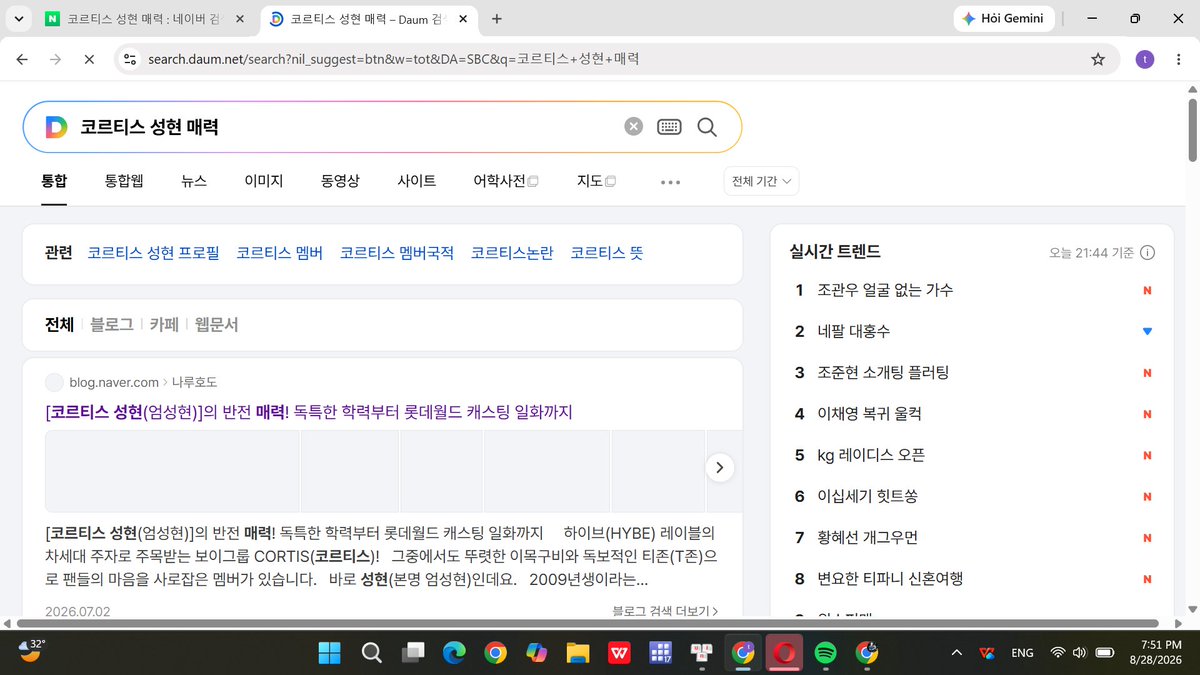The width and height of the screenshot is (1200, 675).
Task: Filter results by 블로그
Action: [112, 324]
